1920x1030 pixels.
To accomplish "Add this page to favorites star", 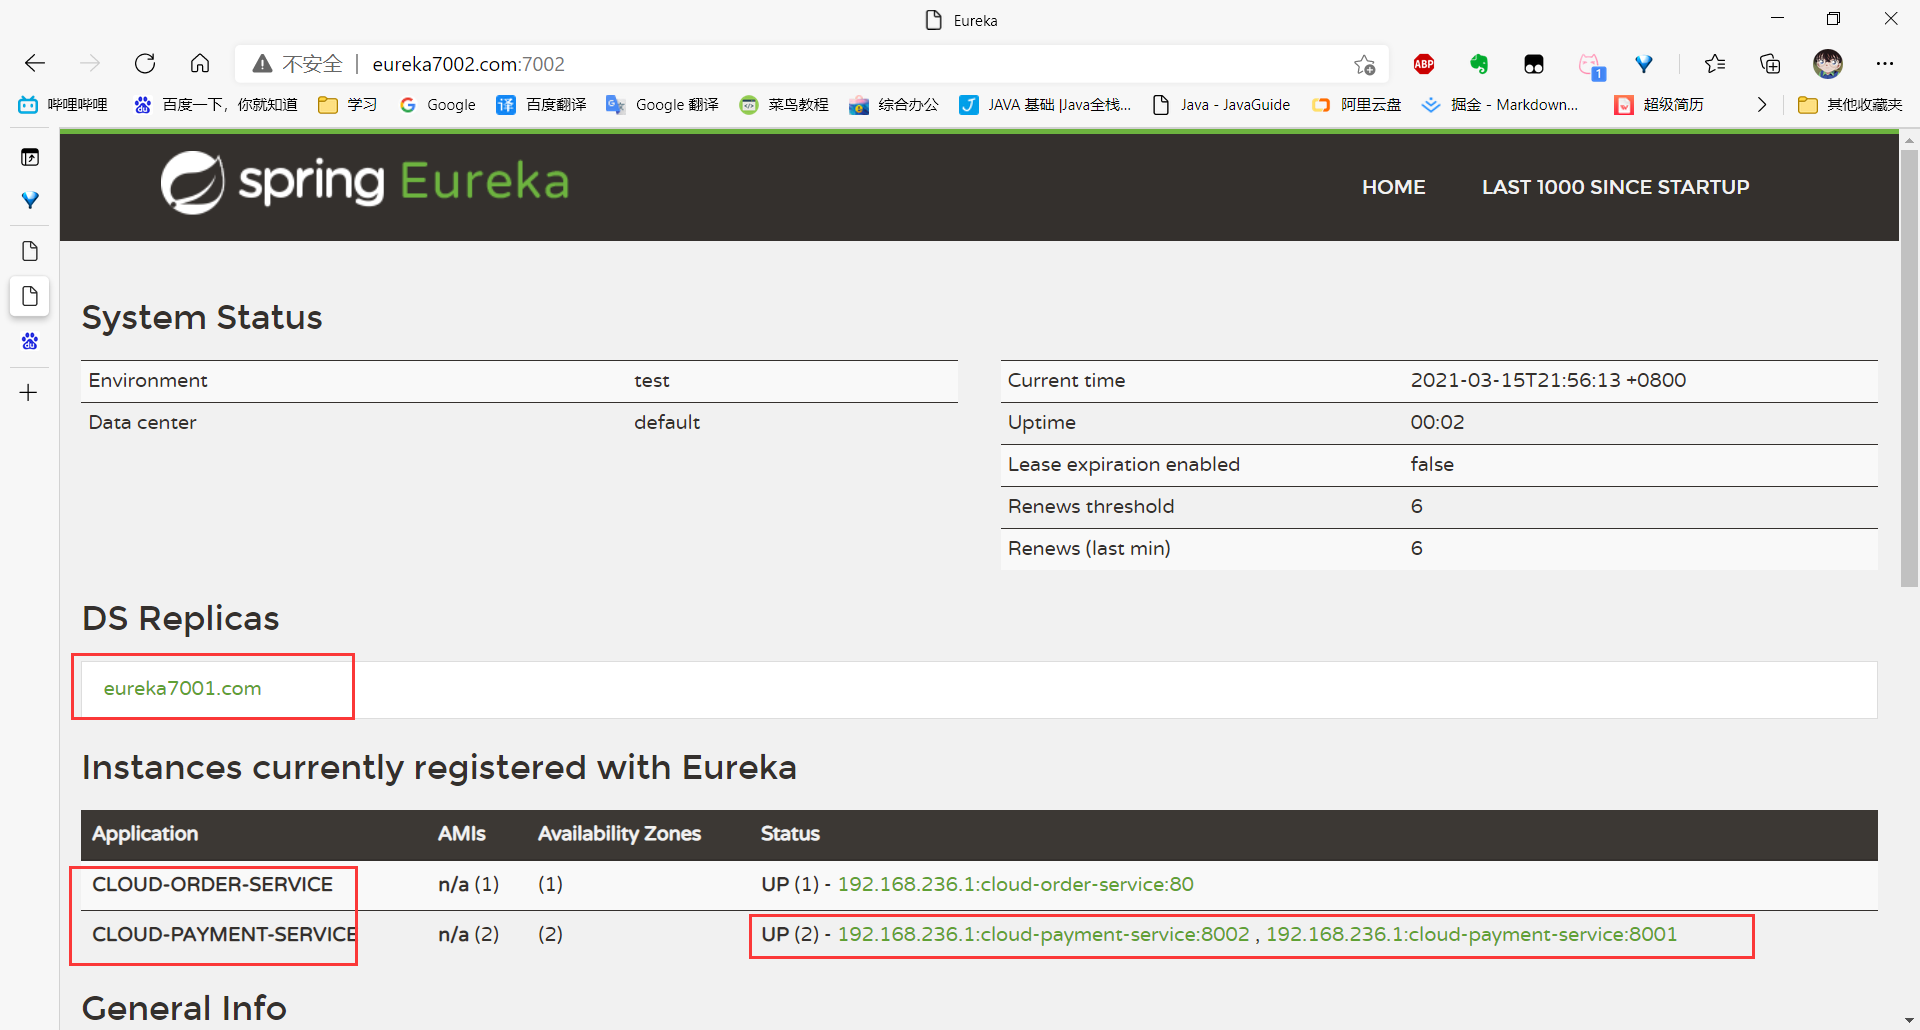I will pyautogui.click(x=1364, y=65).
